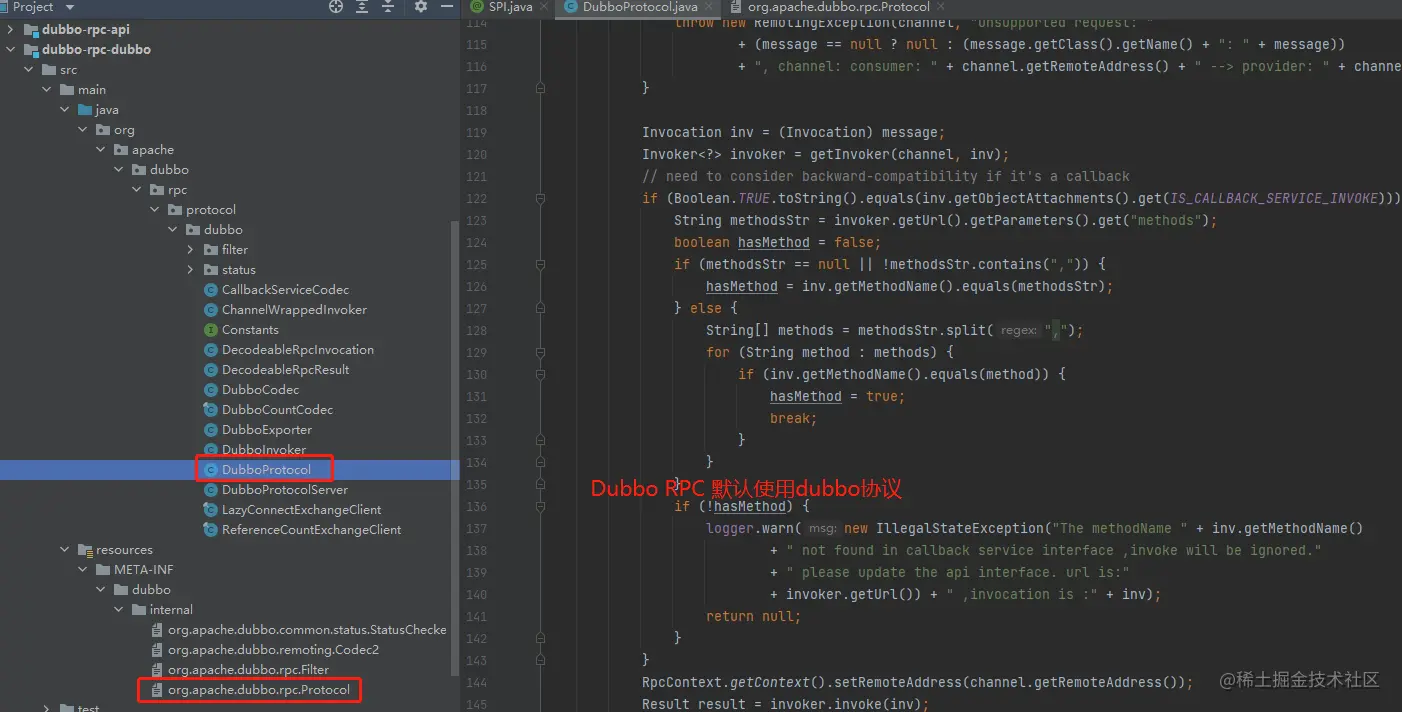Viewport: 1402px width, 712px height.
Task: Open Project panel settings gear
Action: click(x=421, y=6)
